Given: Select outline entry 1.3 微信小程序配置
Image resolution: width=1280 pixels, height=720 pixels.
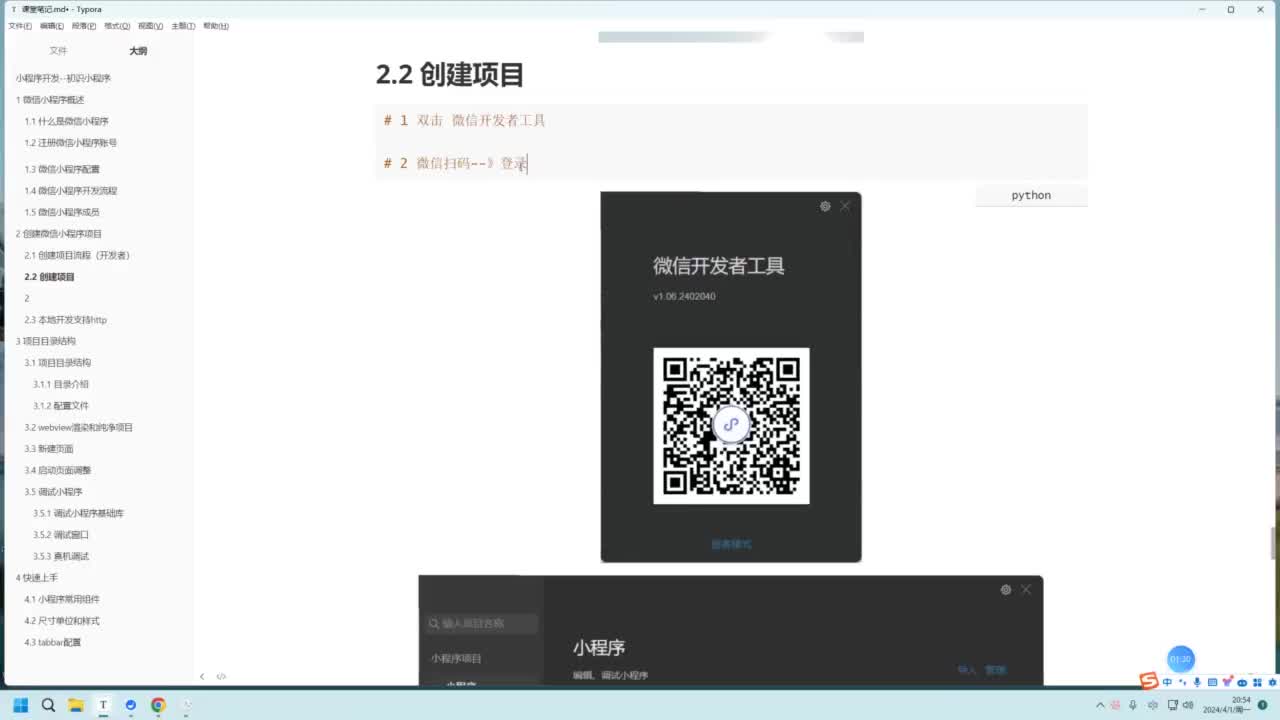Looking at the screenshot, I should [x=62, y=169].
